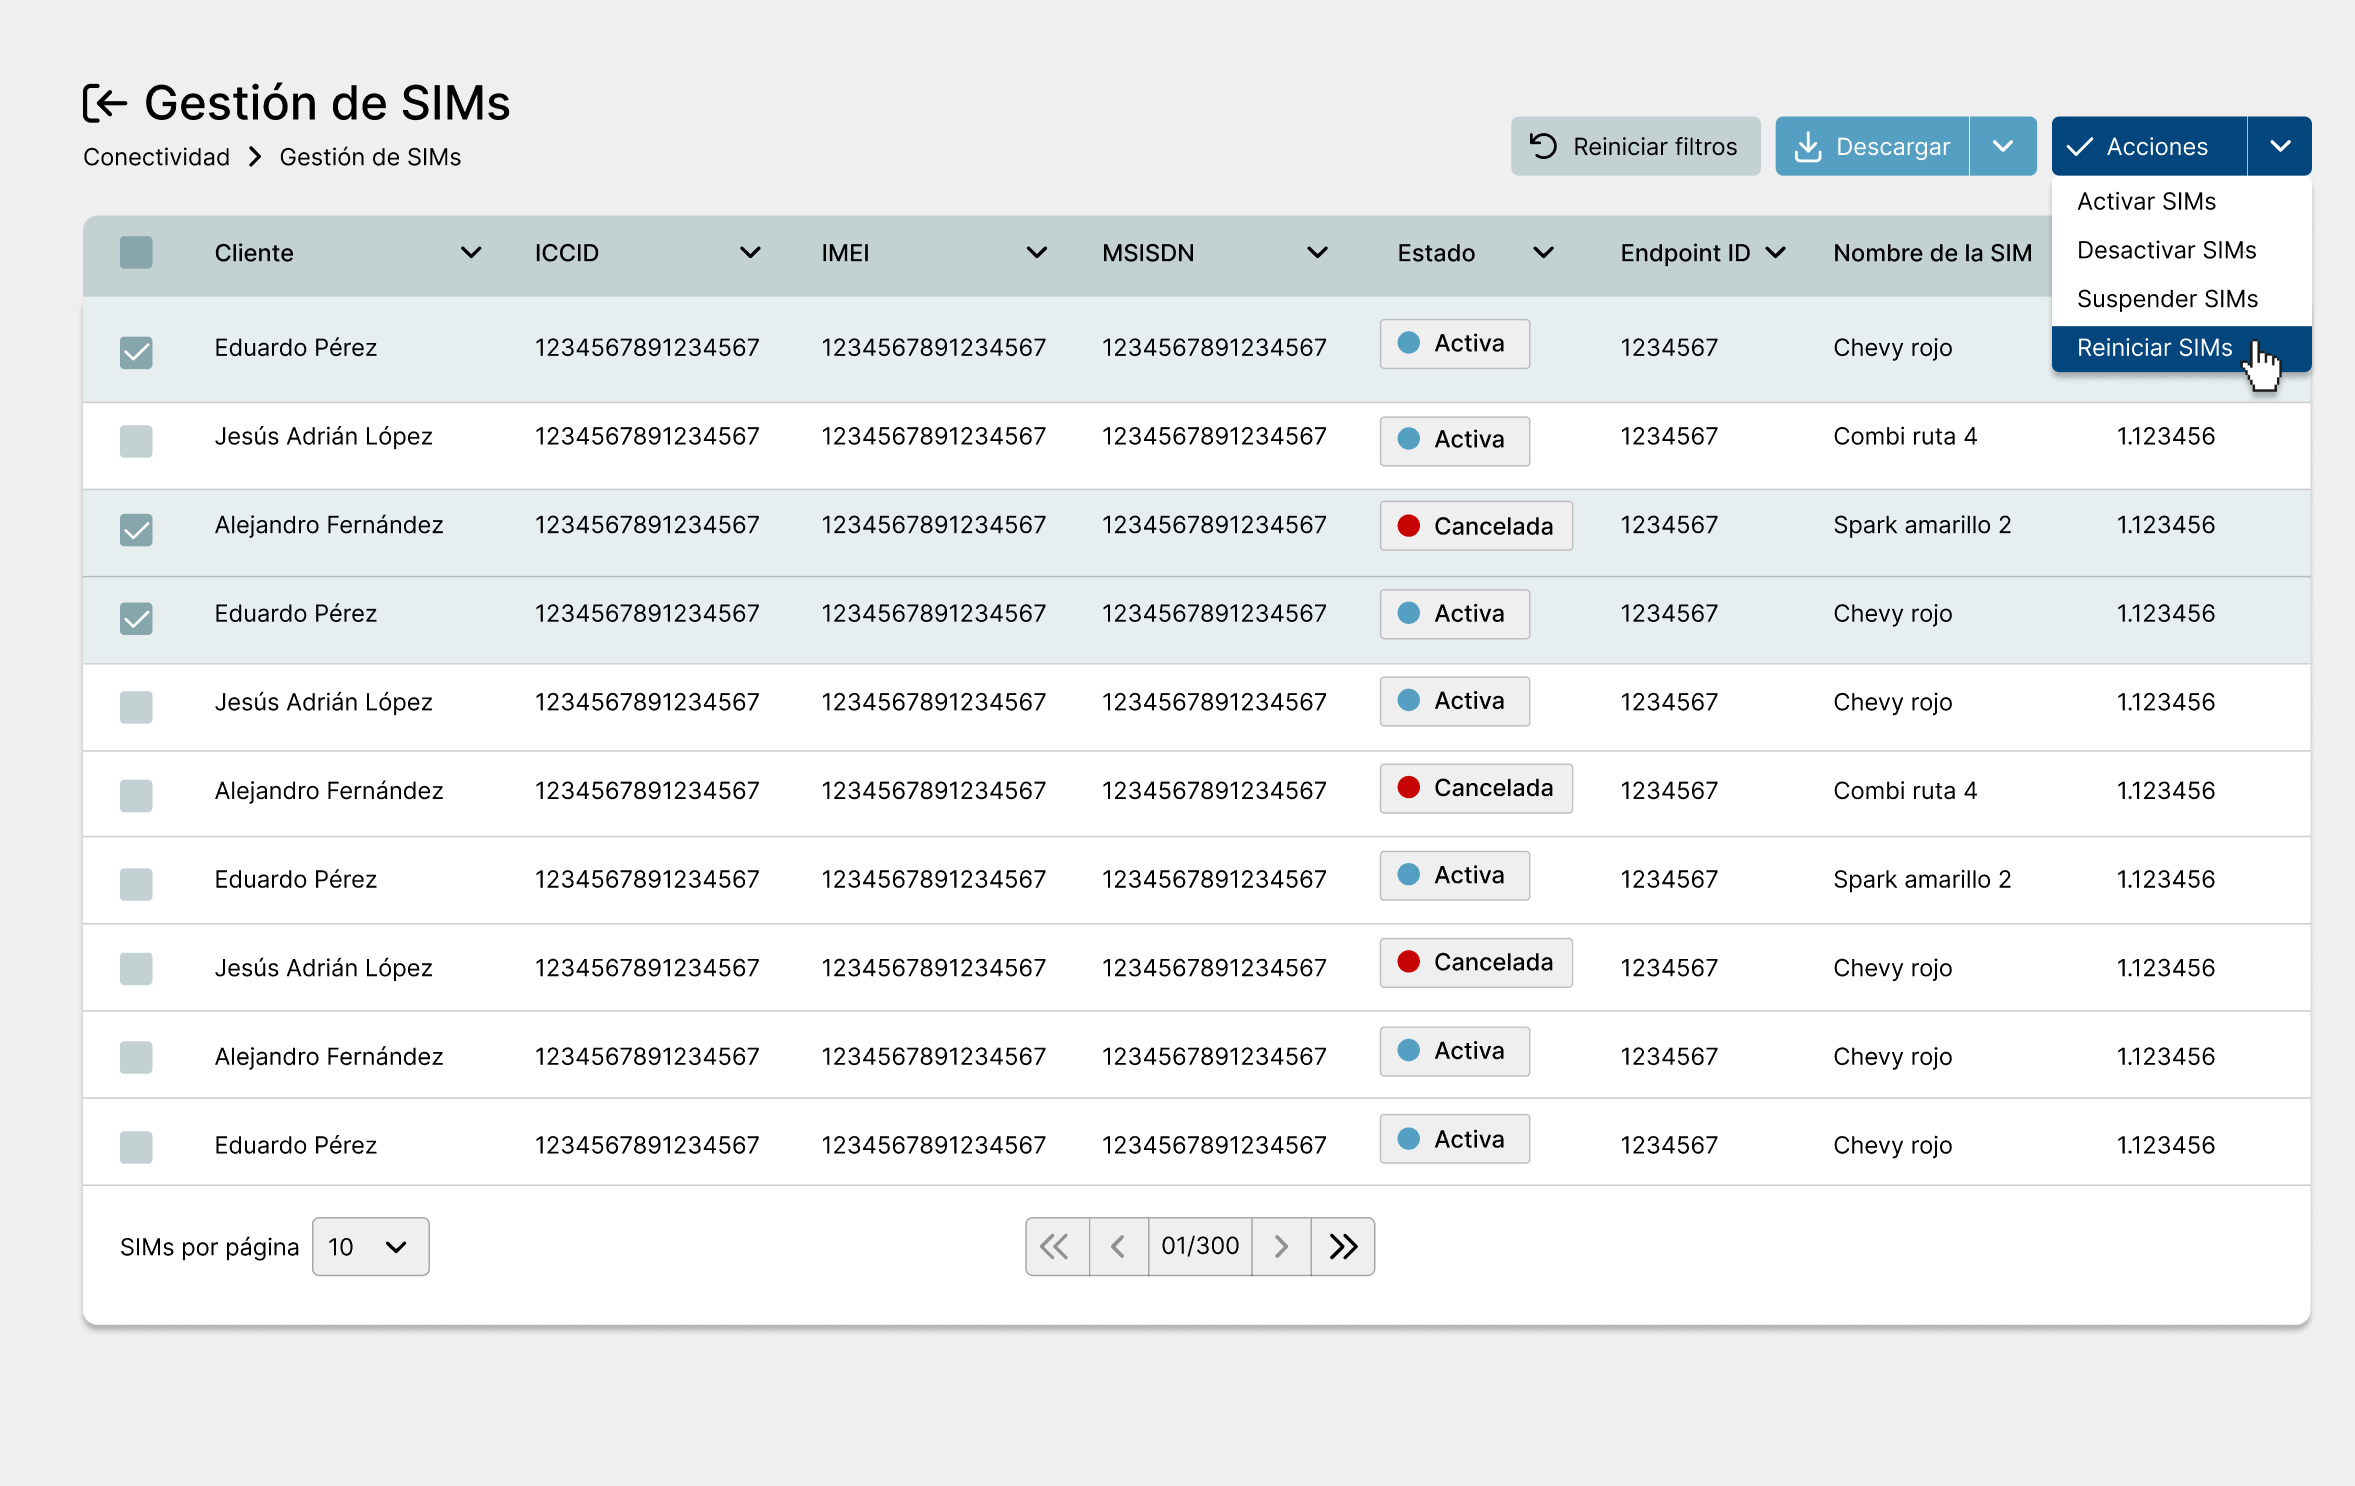Click the Conectividad breadcrumb link
Screen dimensions: 2355x1486
156,157
